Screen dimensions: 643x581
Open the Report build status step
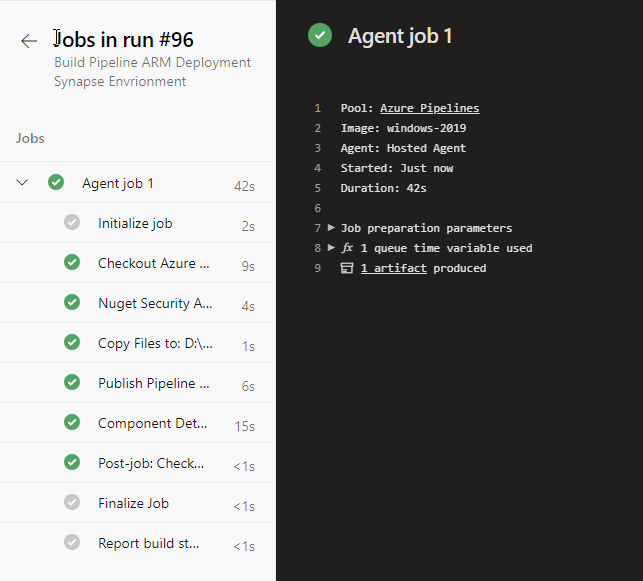click(x=149, y=543)
